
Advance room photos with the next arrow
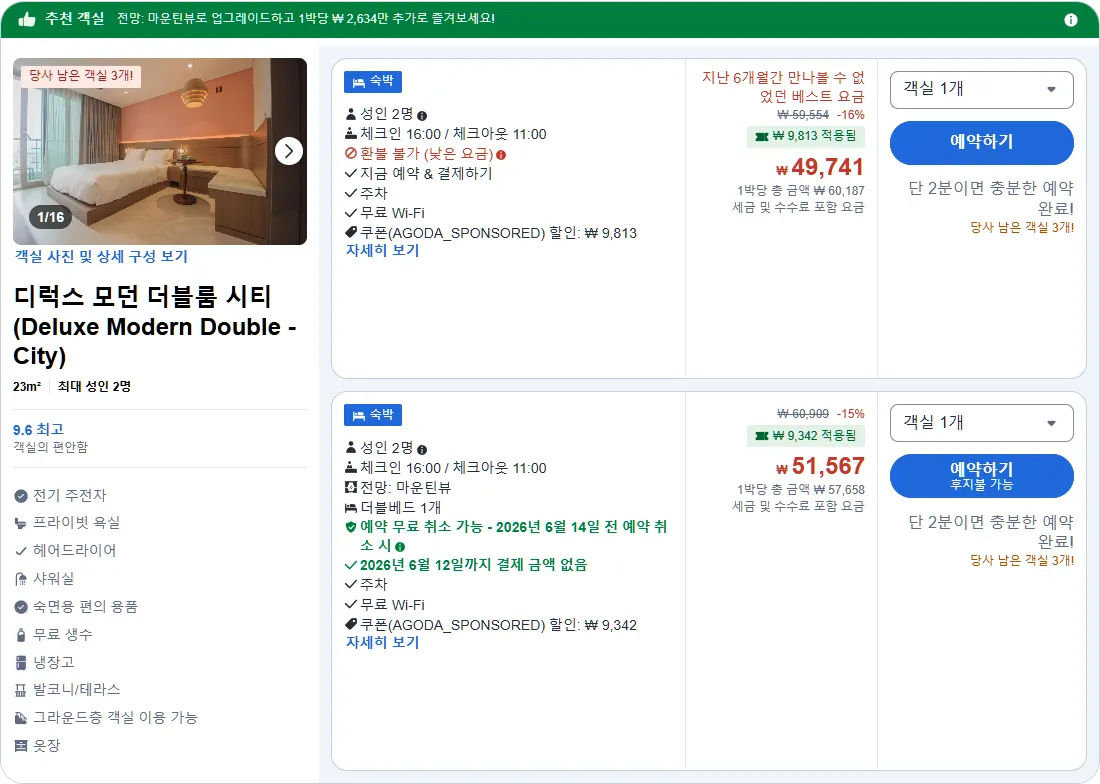pos(289,151)
